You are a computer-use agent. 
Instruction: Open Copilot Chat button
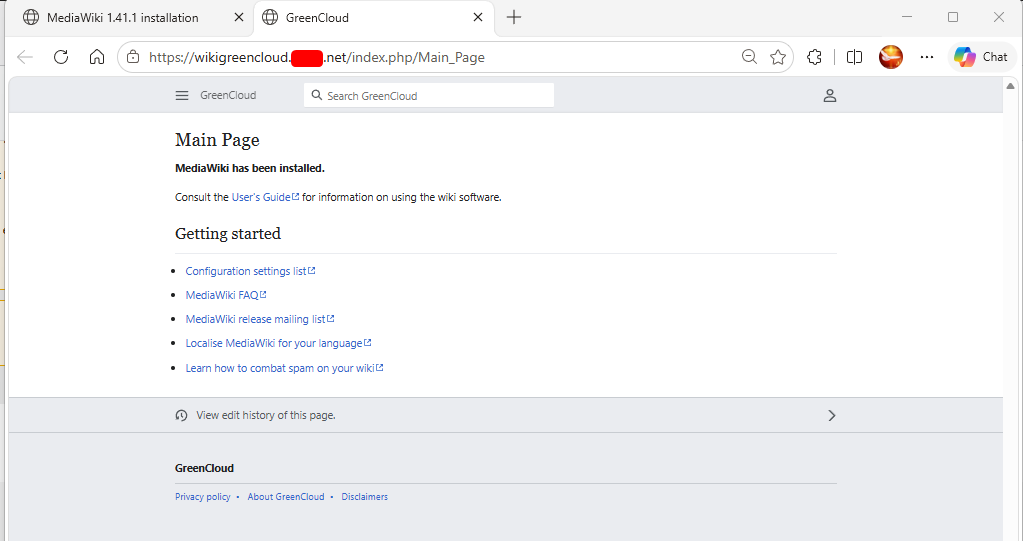[981, 57]
